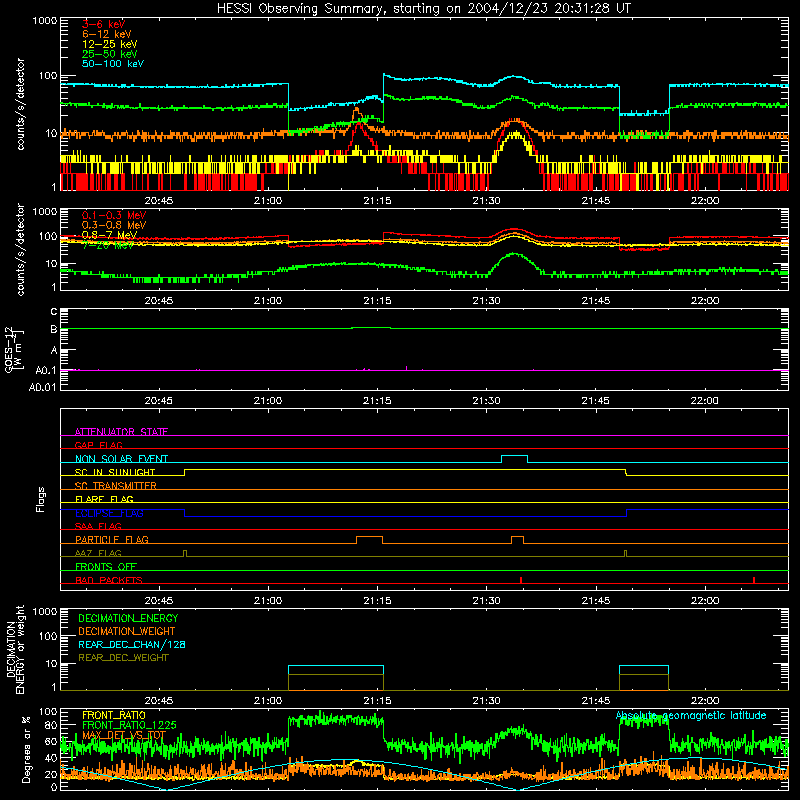Click the PARTICLE_FLAG label
The image size is (800, 800).
click(x=112, y=539)
